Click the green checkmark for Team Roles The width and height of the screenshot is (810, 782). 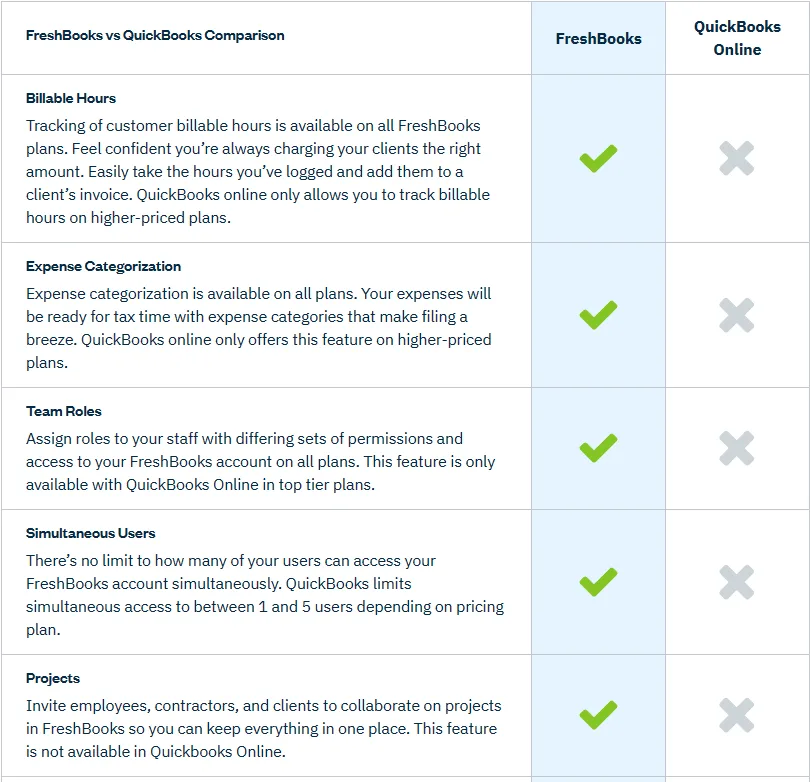(x=598, y=448)
